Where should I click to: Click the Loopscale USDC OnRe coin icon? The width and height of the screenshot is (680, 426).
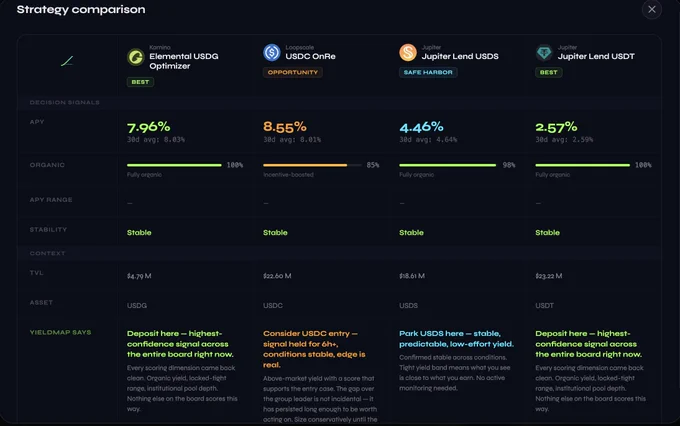[272, 52]
